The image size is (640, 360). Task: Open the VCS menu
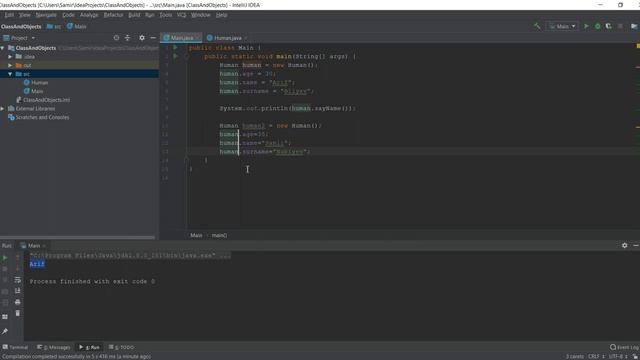181,15
